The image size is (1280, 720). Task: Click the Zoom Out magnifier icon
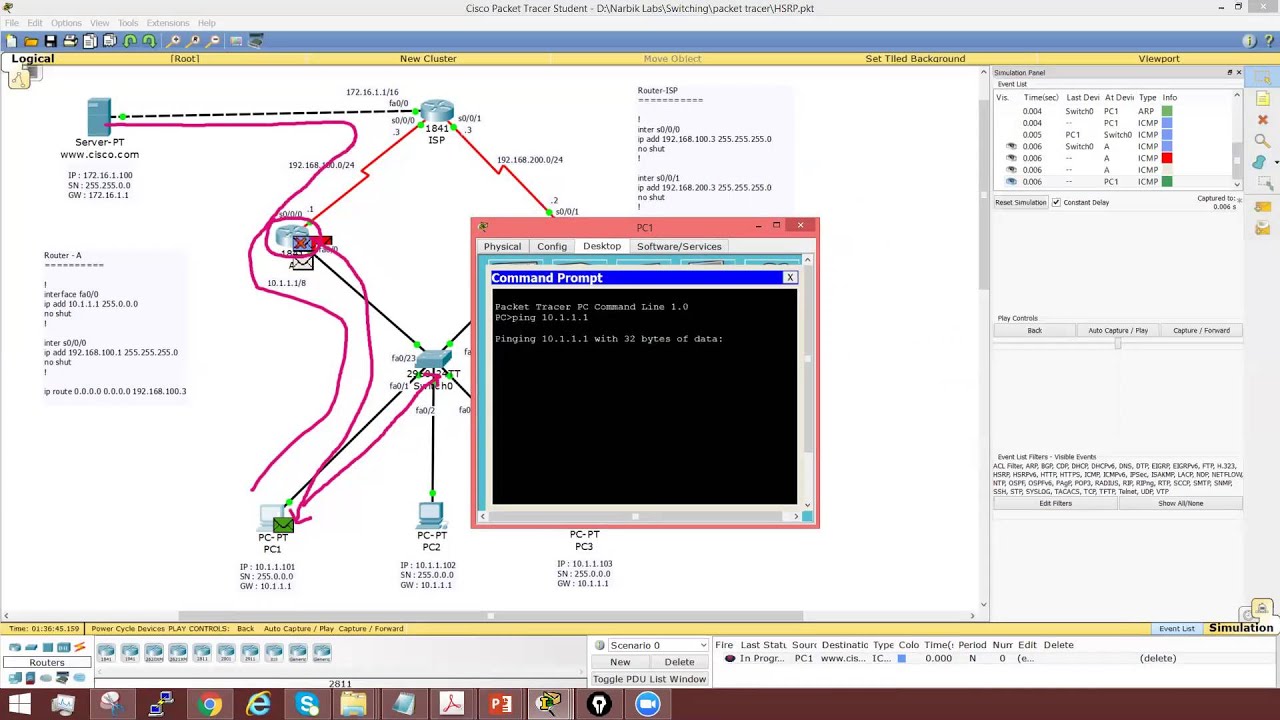click(213, 41)
